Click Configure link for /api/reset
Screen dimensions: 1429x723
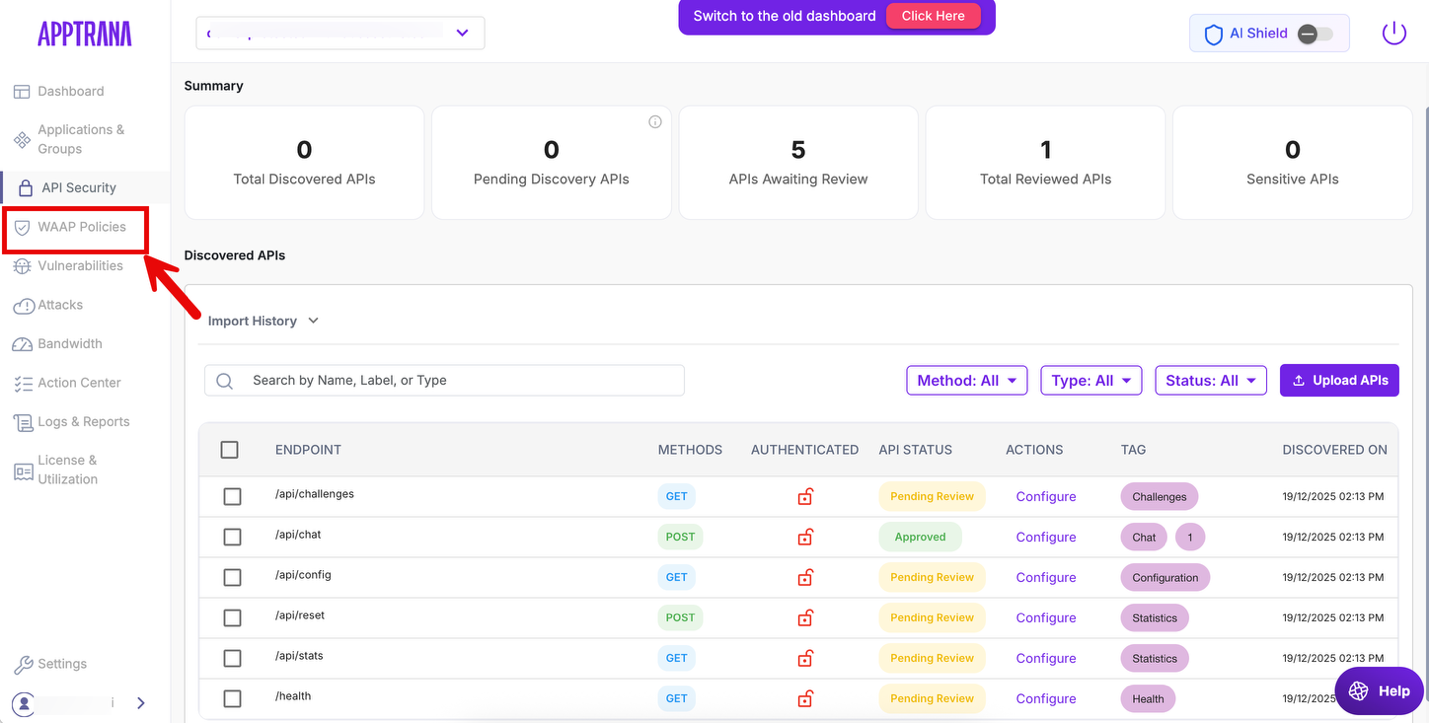tap(1046, 618)
